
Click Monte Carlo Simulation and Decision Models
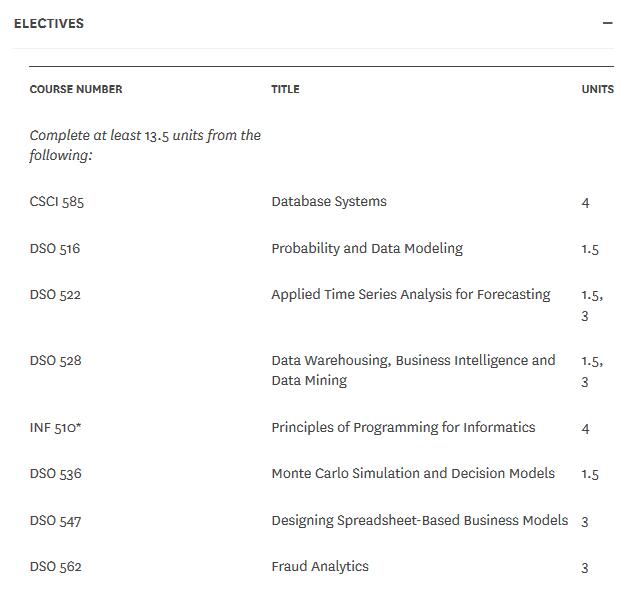[413, 474]
